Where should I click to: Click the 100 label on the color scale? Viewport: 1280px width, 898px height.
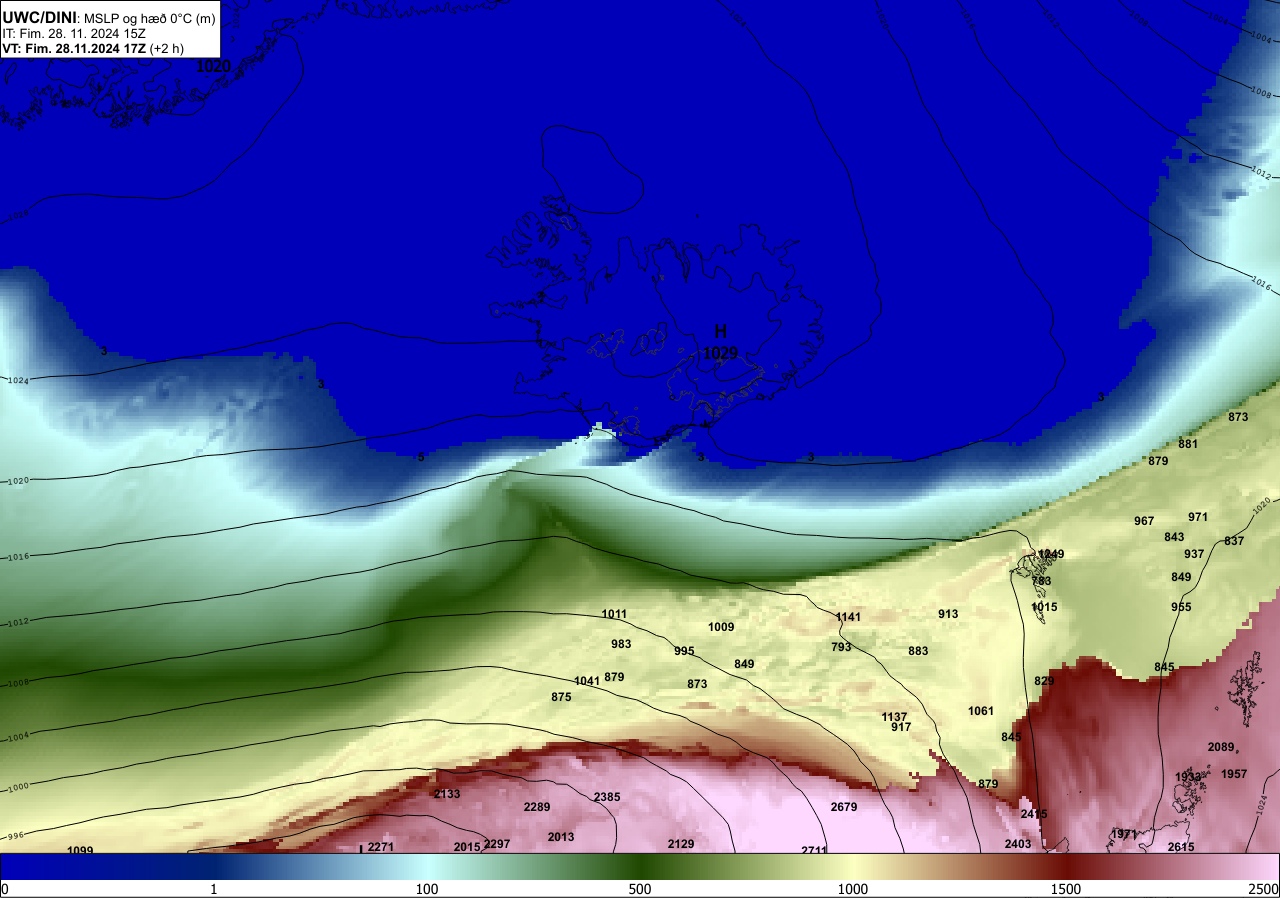pos(427,889)
